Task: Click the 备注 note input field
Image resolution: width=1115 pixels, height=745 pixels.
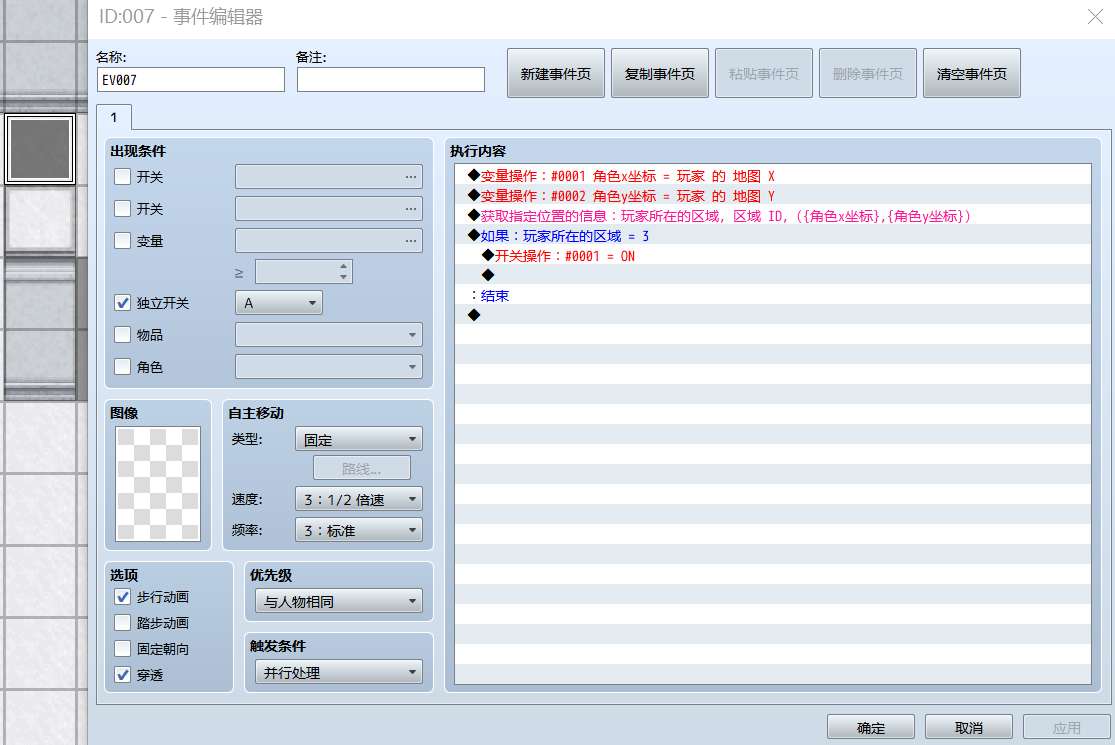Action: [390, 80]
